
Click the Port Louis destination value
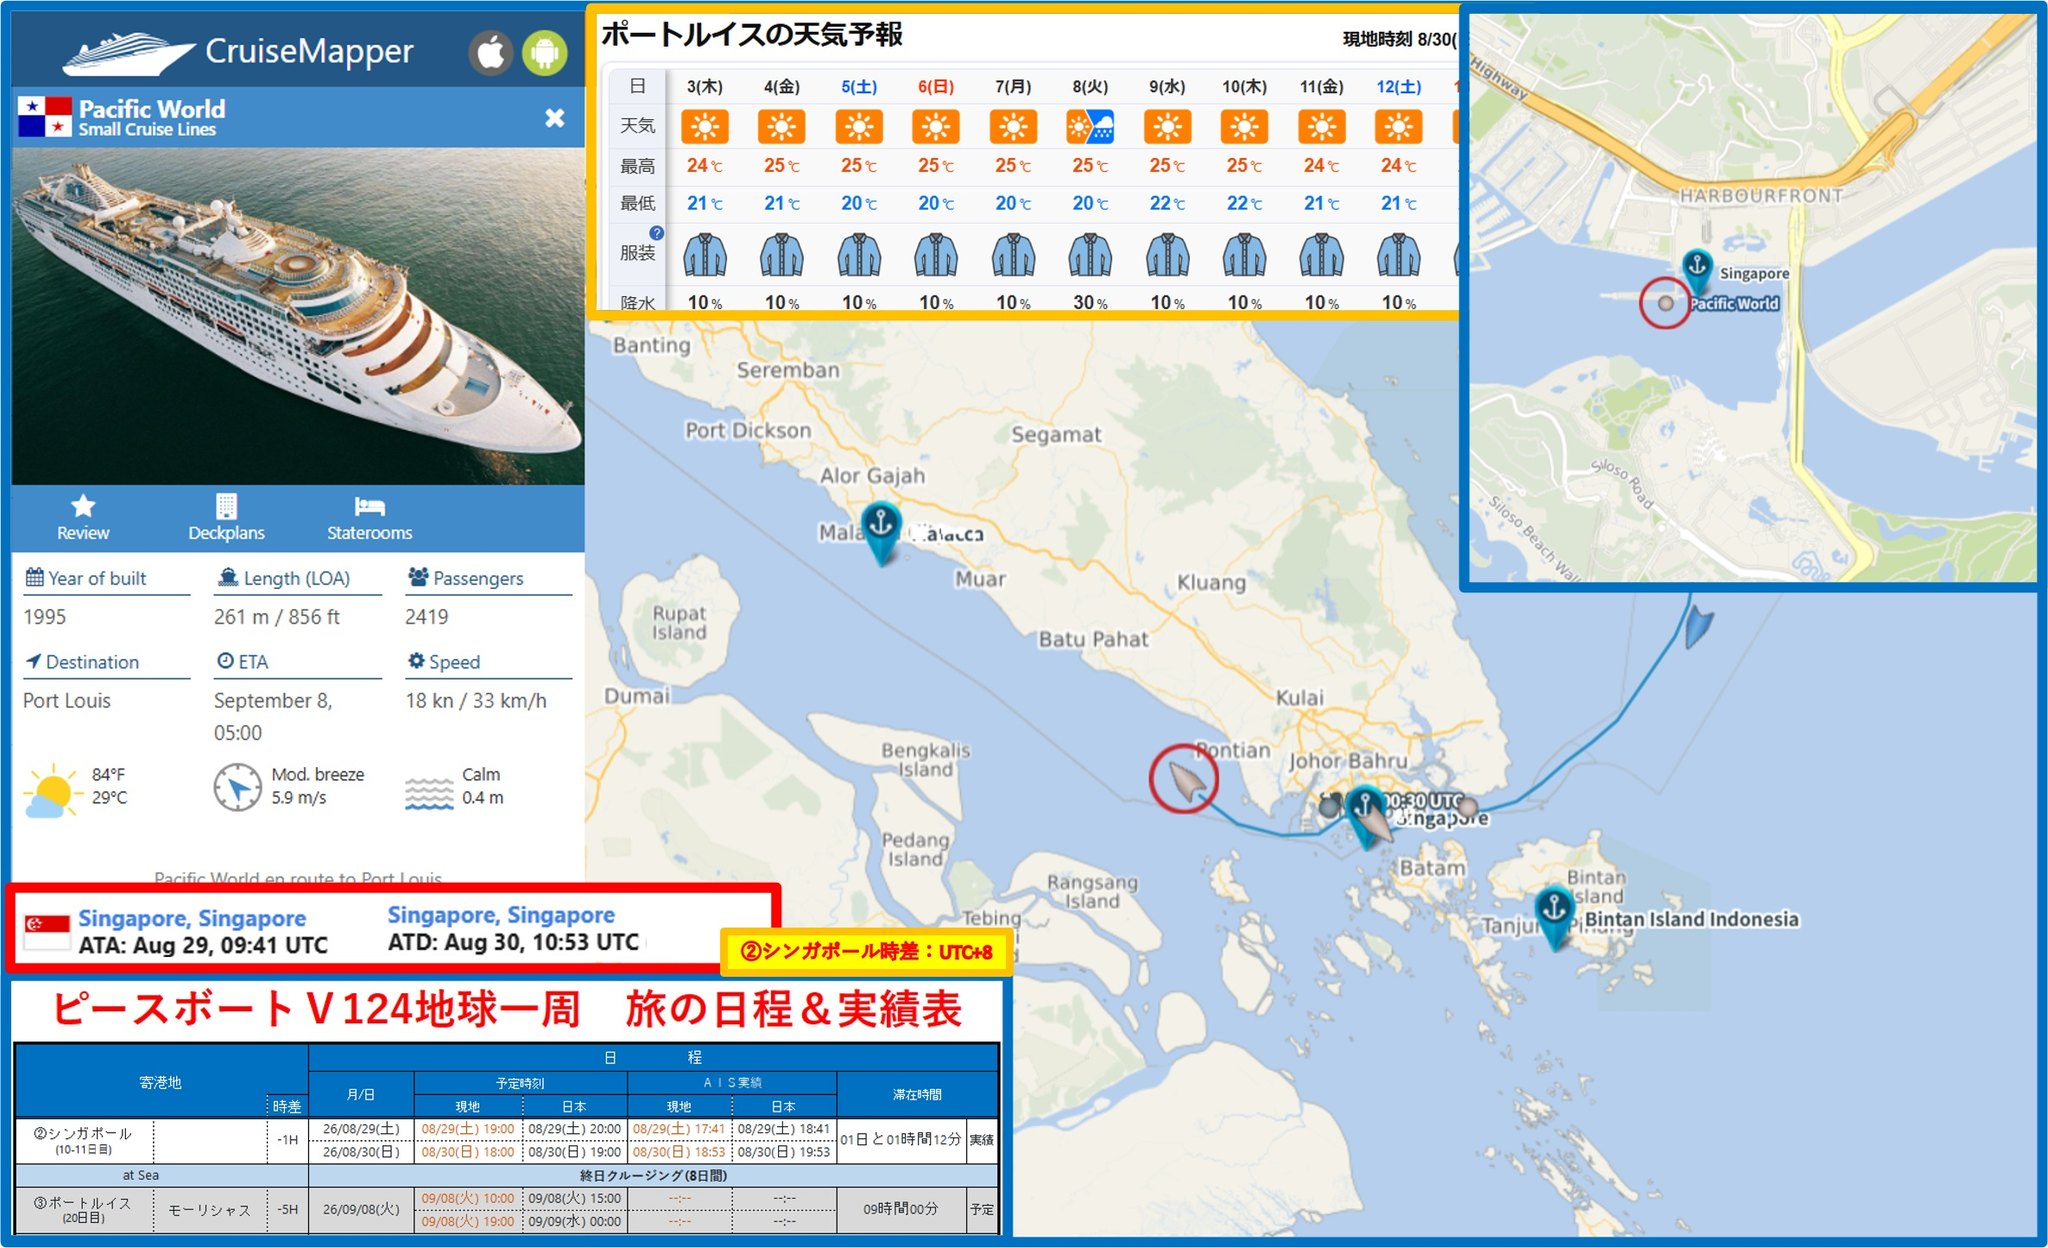(x=67, y=700)
